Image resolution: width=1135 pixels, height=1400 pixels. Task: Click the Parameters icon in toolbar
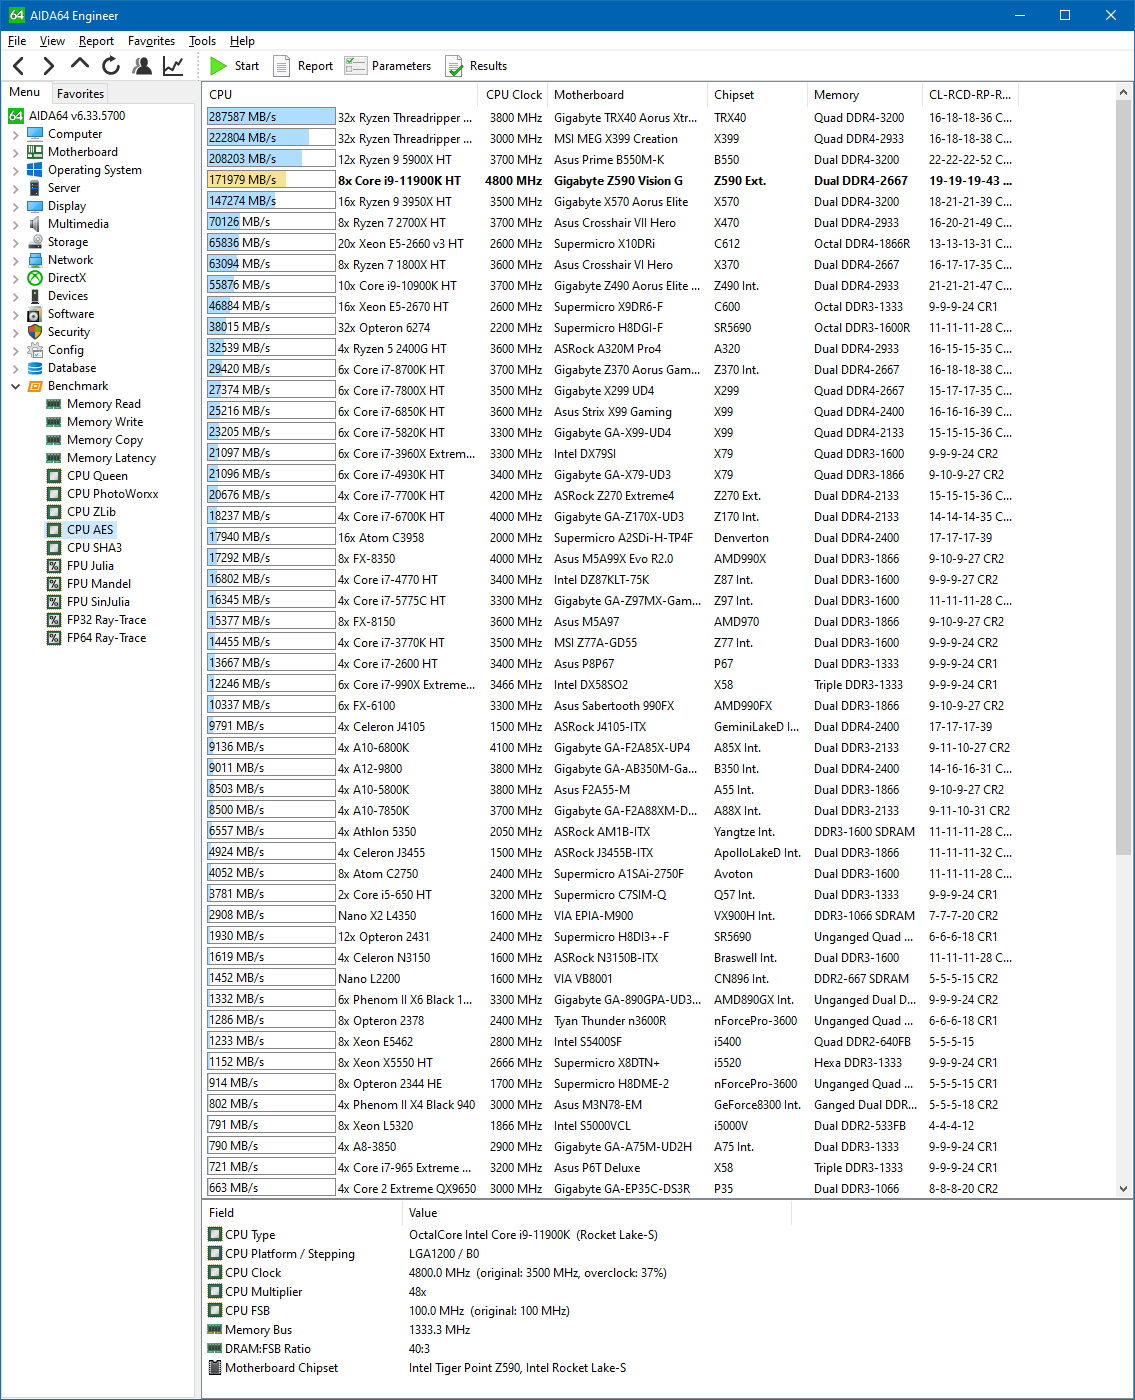(x=355, y=66)
